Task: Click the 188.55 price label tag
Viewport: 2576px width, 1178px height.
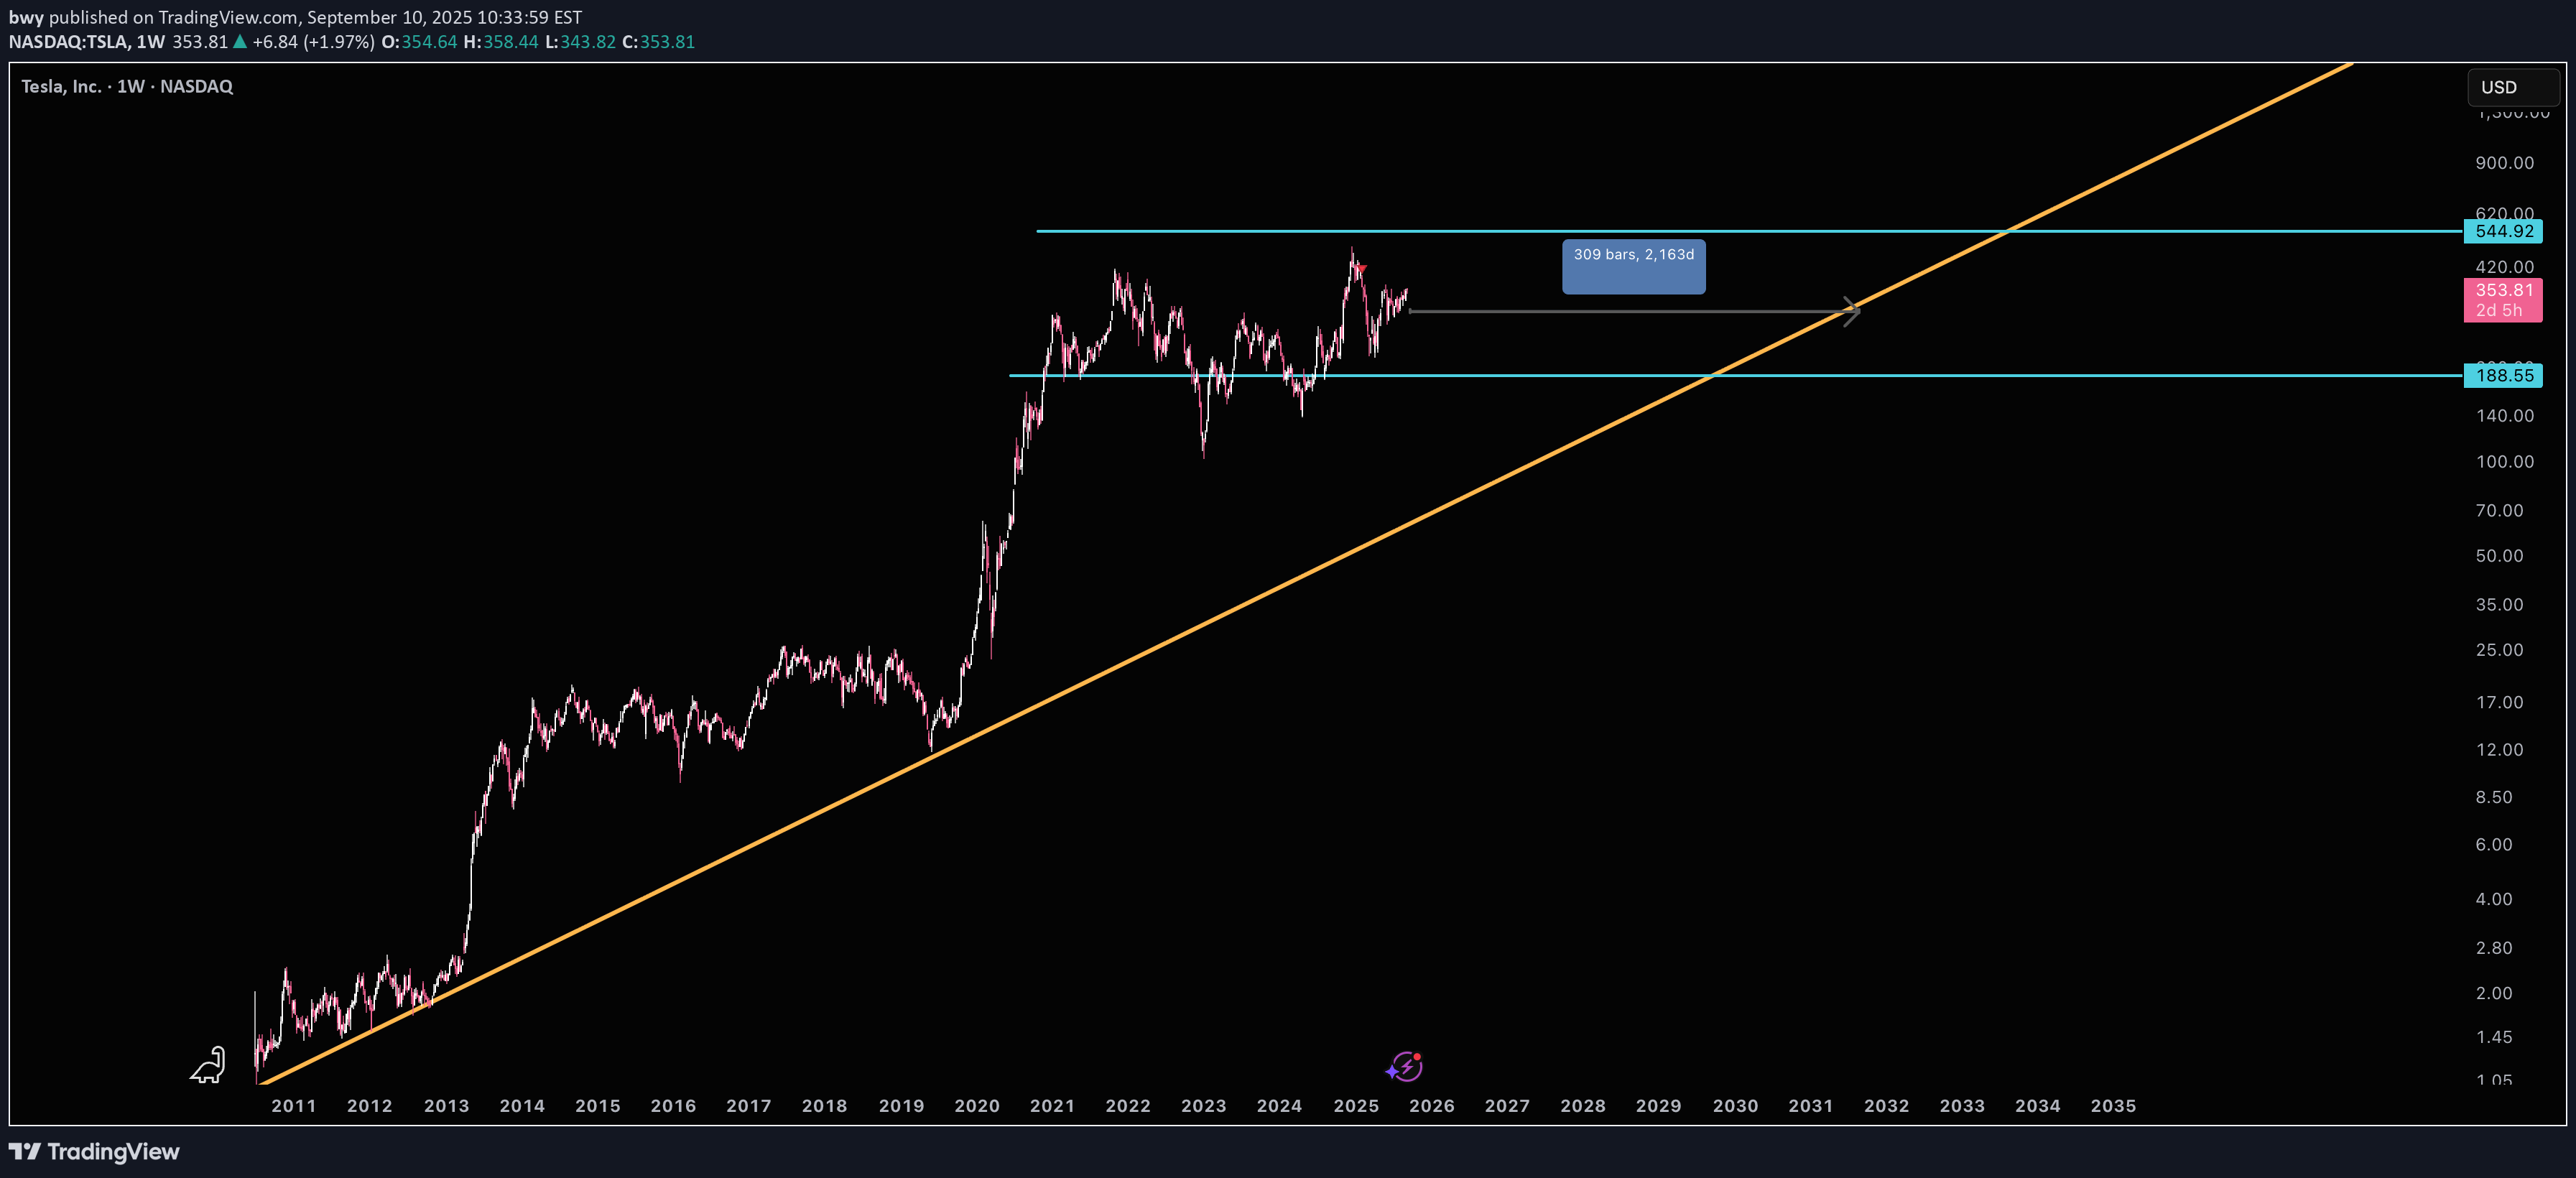Action: [x=2503, y=375]
